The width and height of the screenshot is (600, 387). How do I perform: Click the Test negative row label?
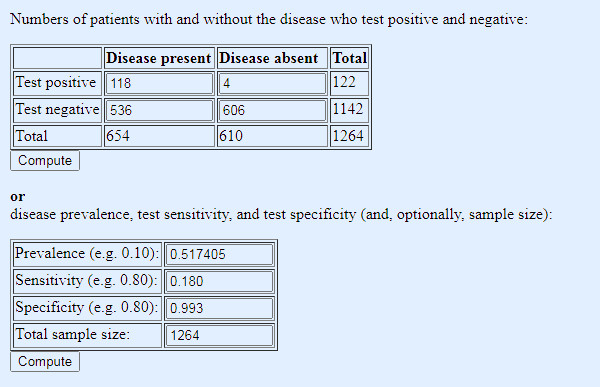tap(57, 110)
